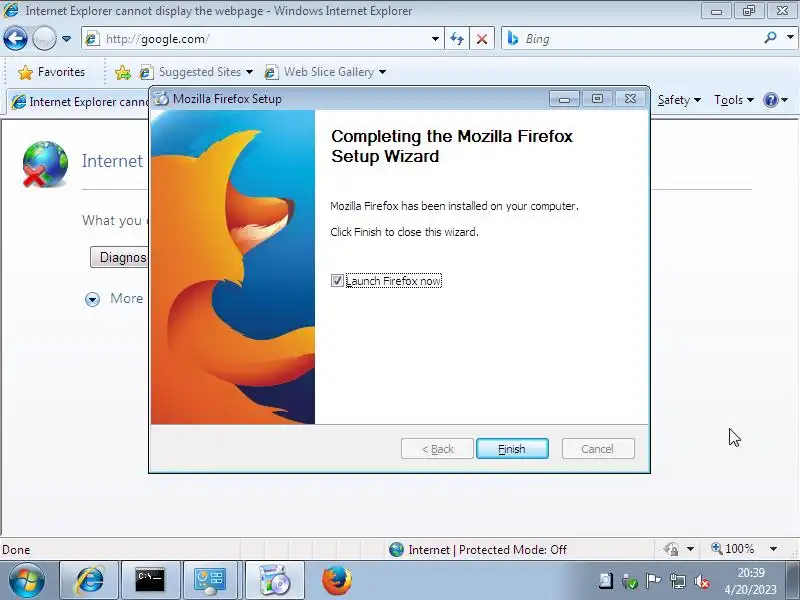Viewport: 800px width, 600px height.
Task: Click the Internet Explorer forward arrow button
Action: pos(44,38)
